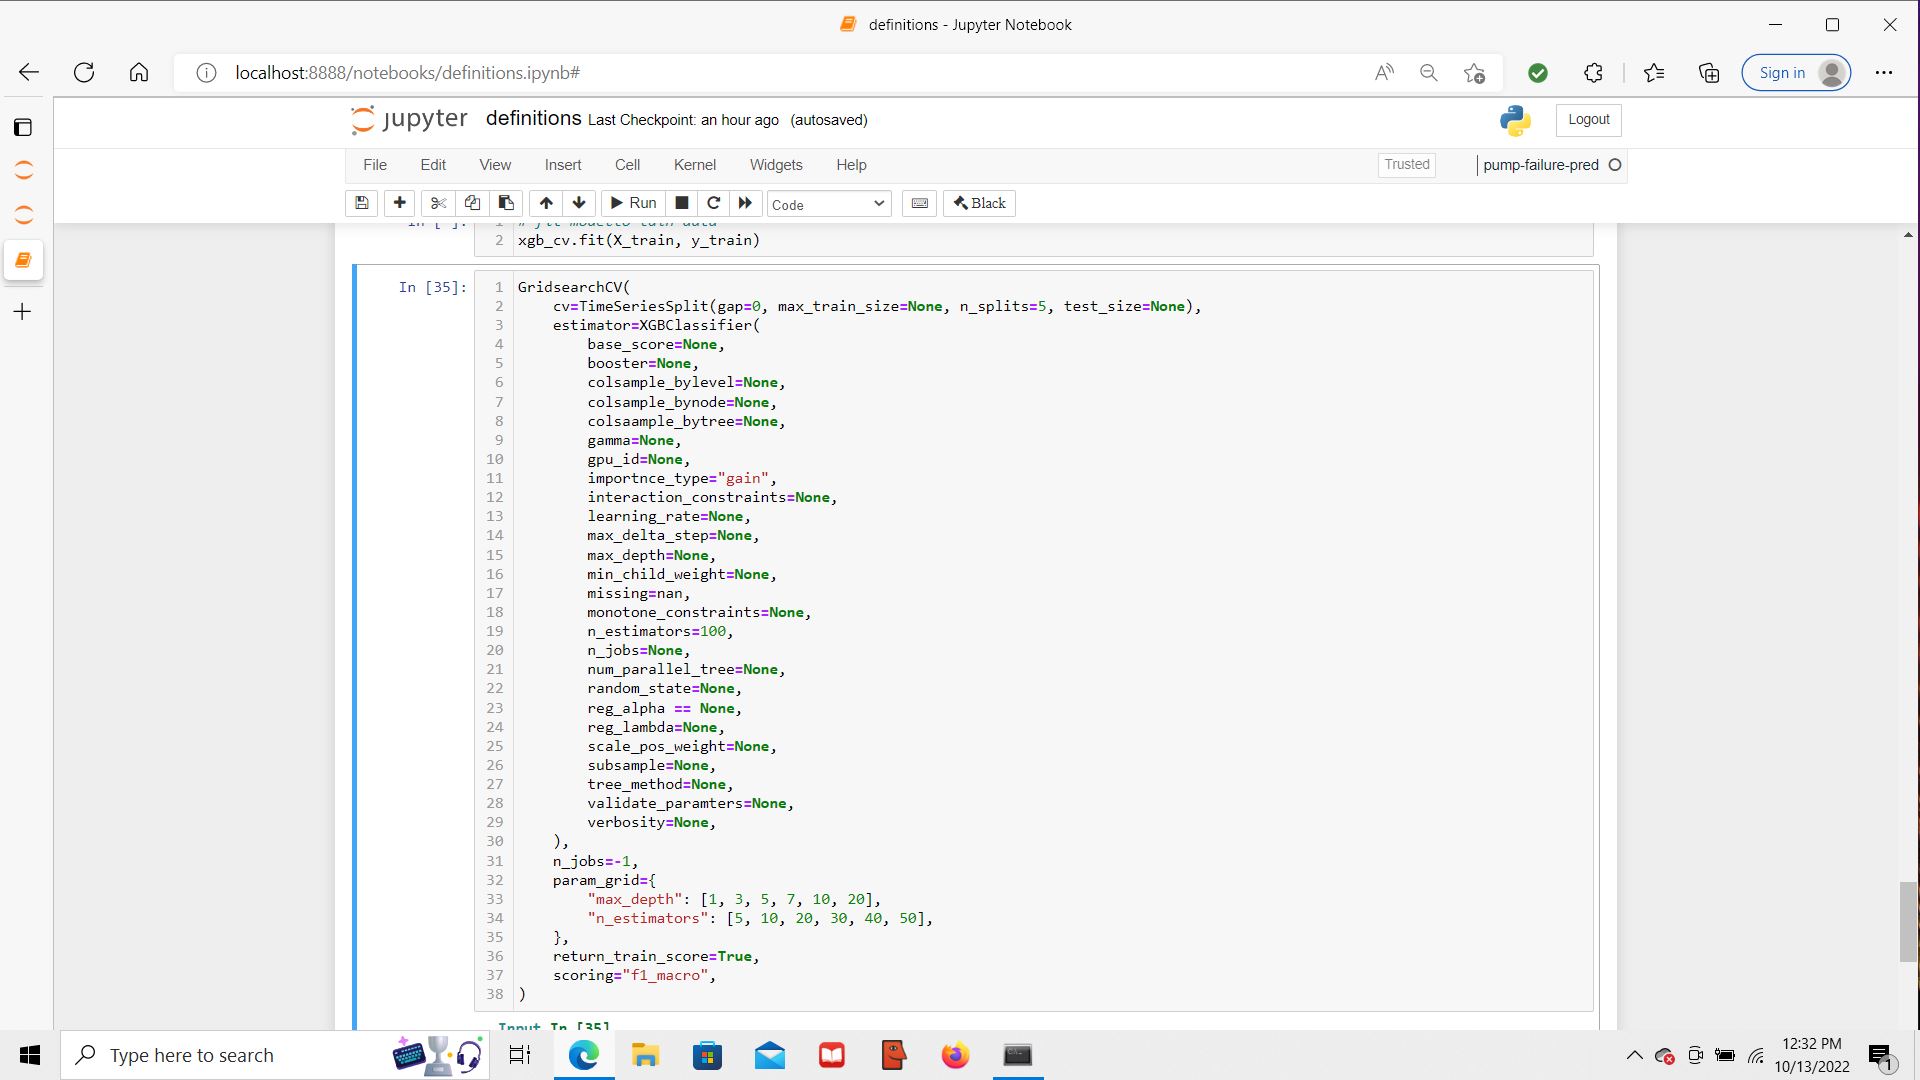The image size is (1920, 1080).
Task: Copy selected cells icon
Action: pos(472,203)
